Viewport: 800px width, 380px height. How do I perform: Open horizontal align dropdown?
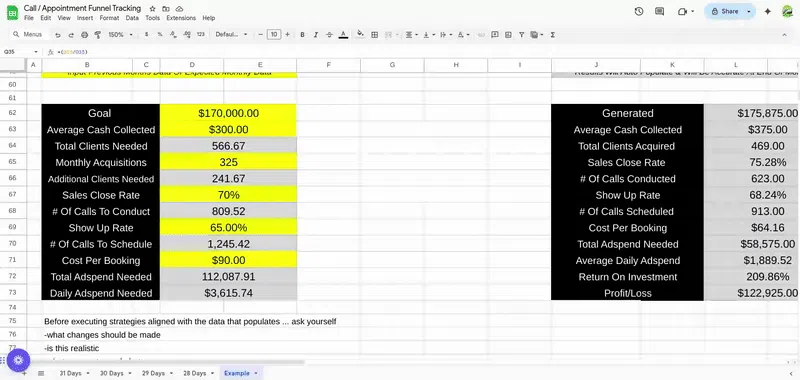coord(411,35)
